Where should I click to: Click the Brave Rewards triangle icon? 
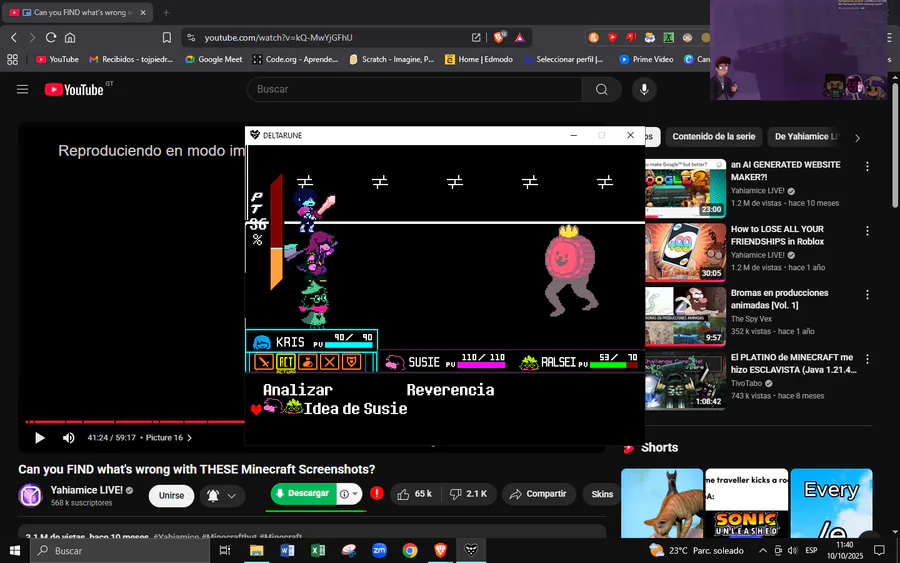point(519,37)
